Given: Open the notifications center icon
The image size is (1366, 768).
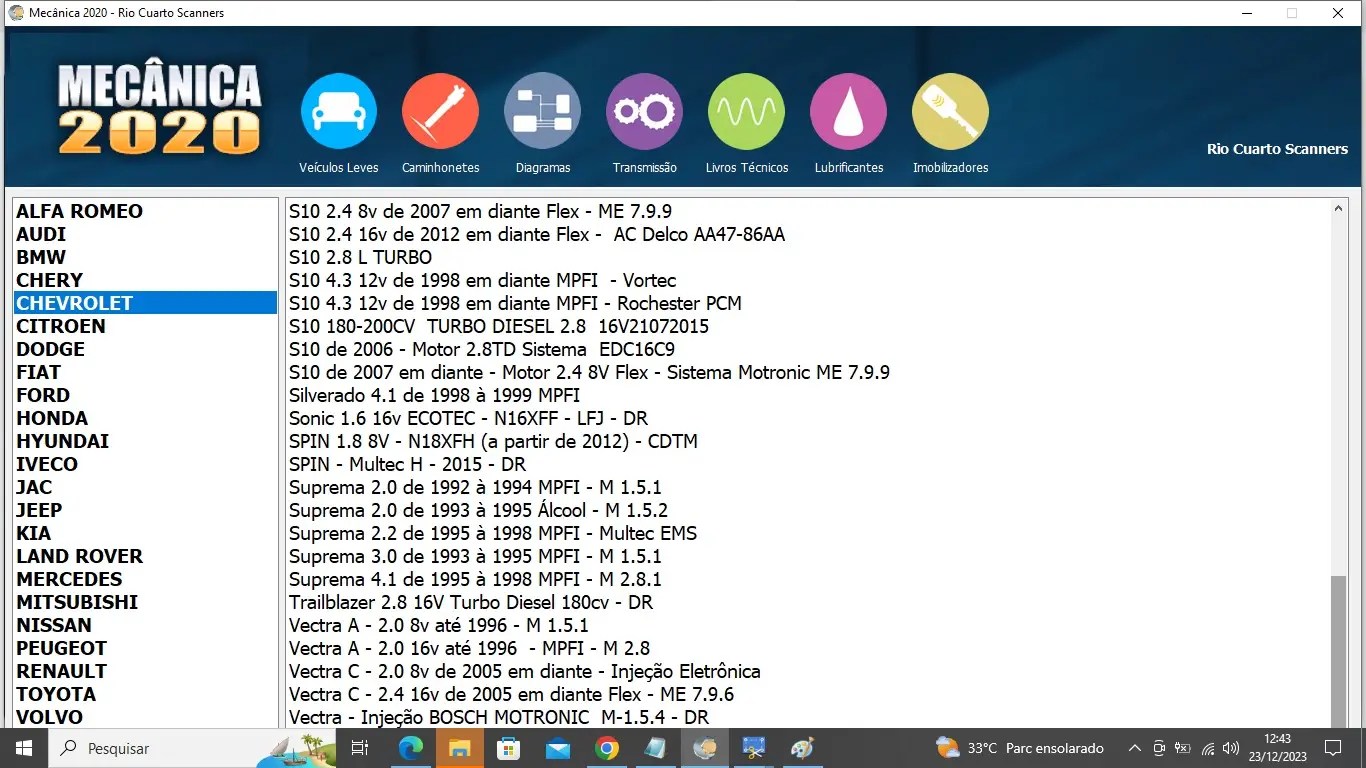Looking at the screenshot, I should (x=1332, y=748).
